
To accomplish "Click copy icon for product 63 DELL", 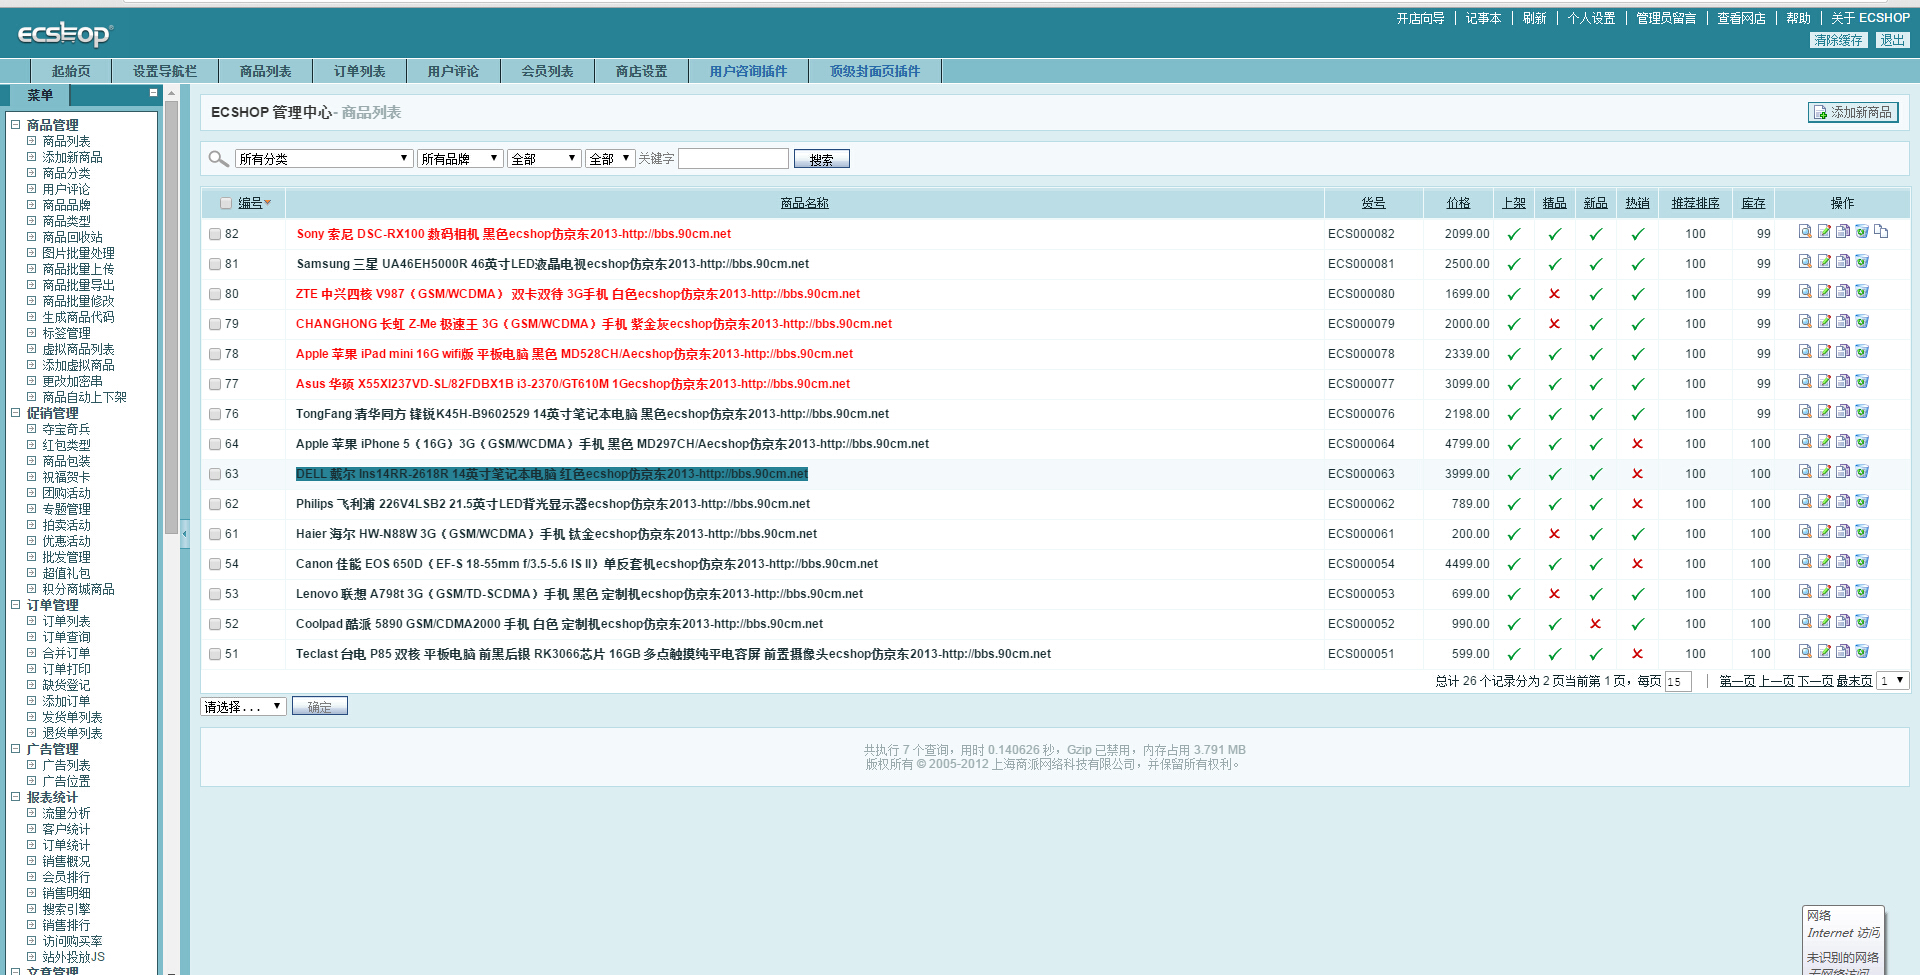I will click(1843, 471).
